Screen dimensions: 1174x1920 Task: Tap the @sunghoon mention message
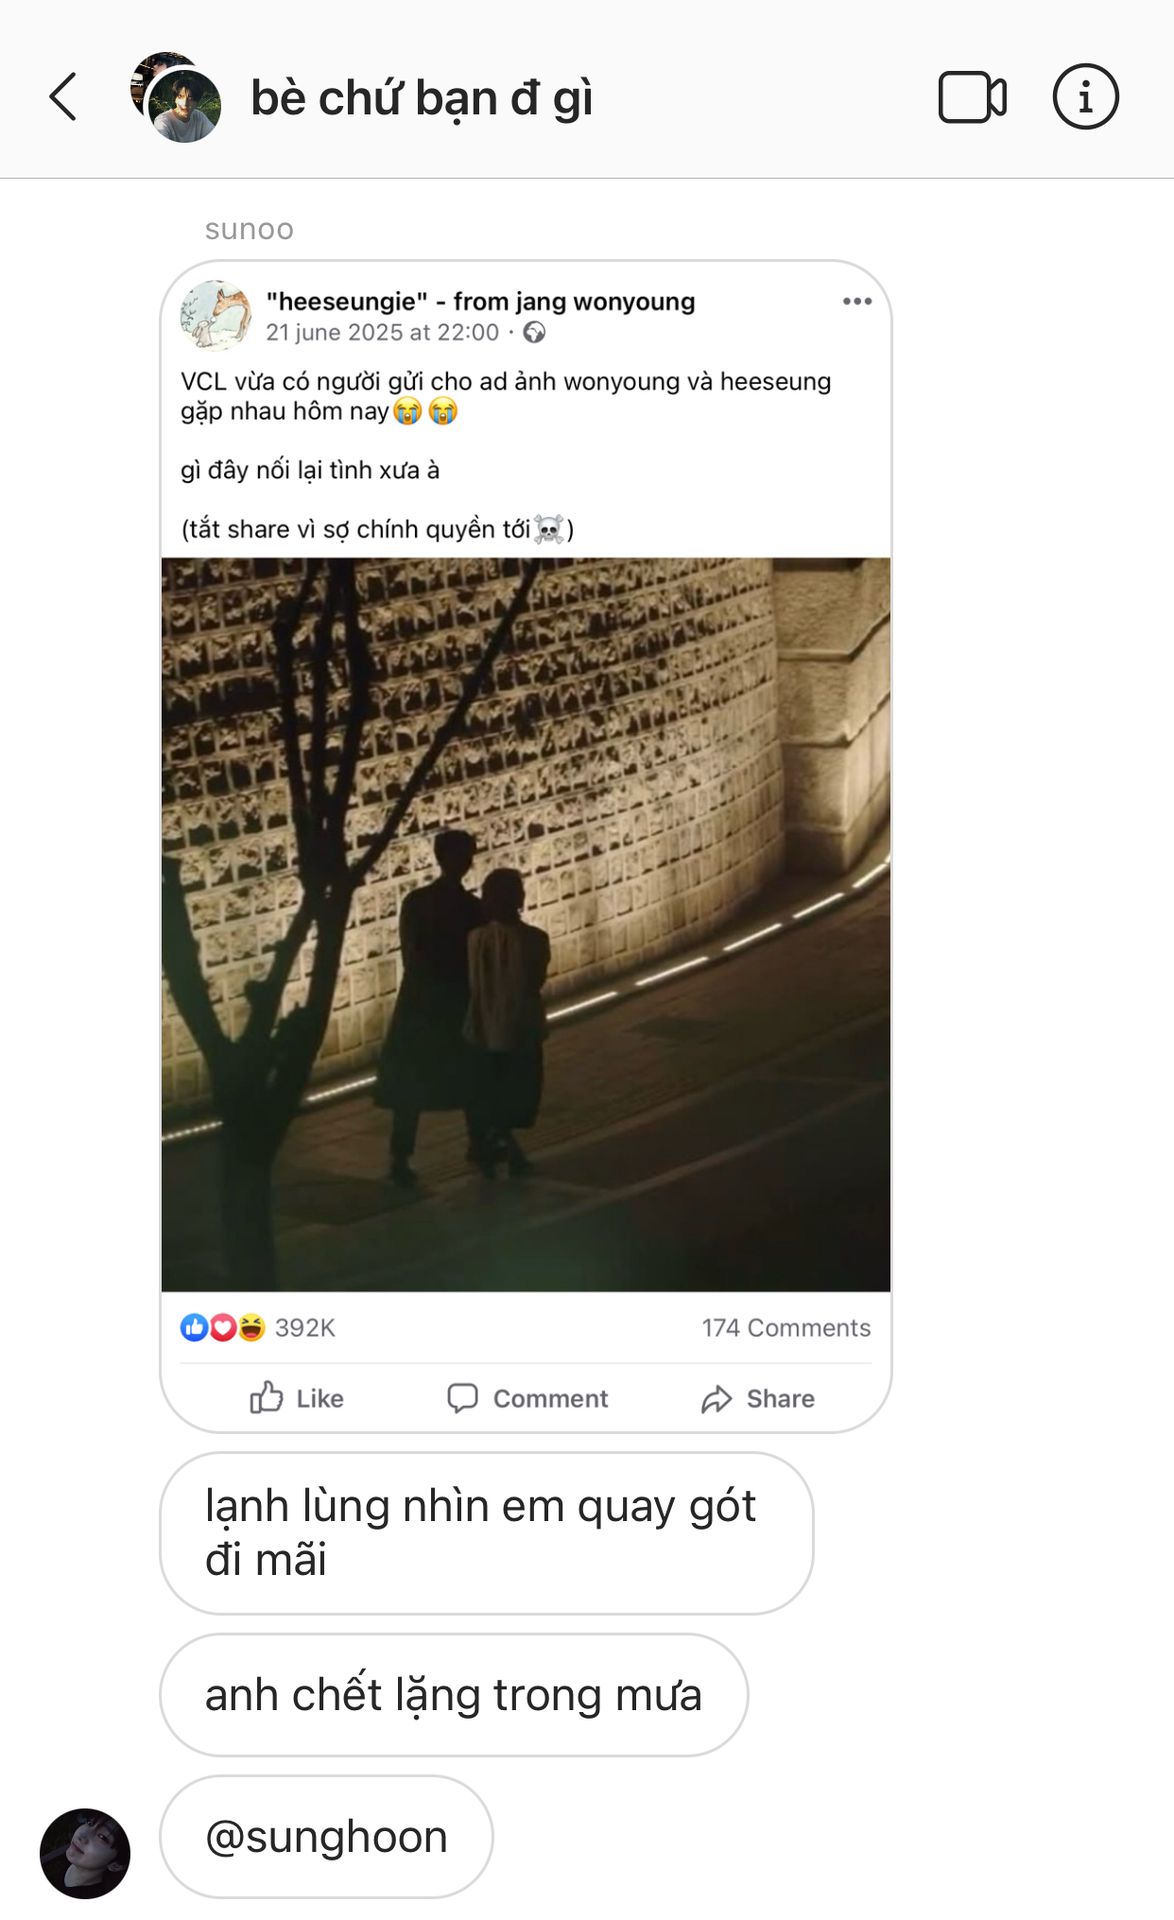(326, 1837)
